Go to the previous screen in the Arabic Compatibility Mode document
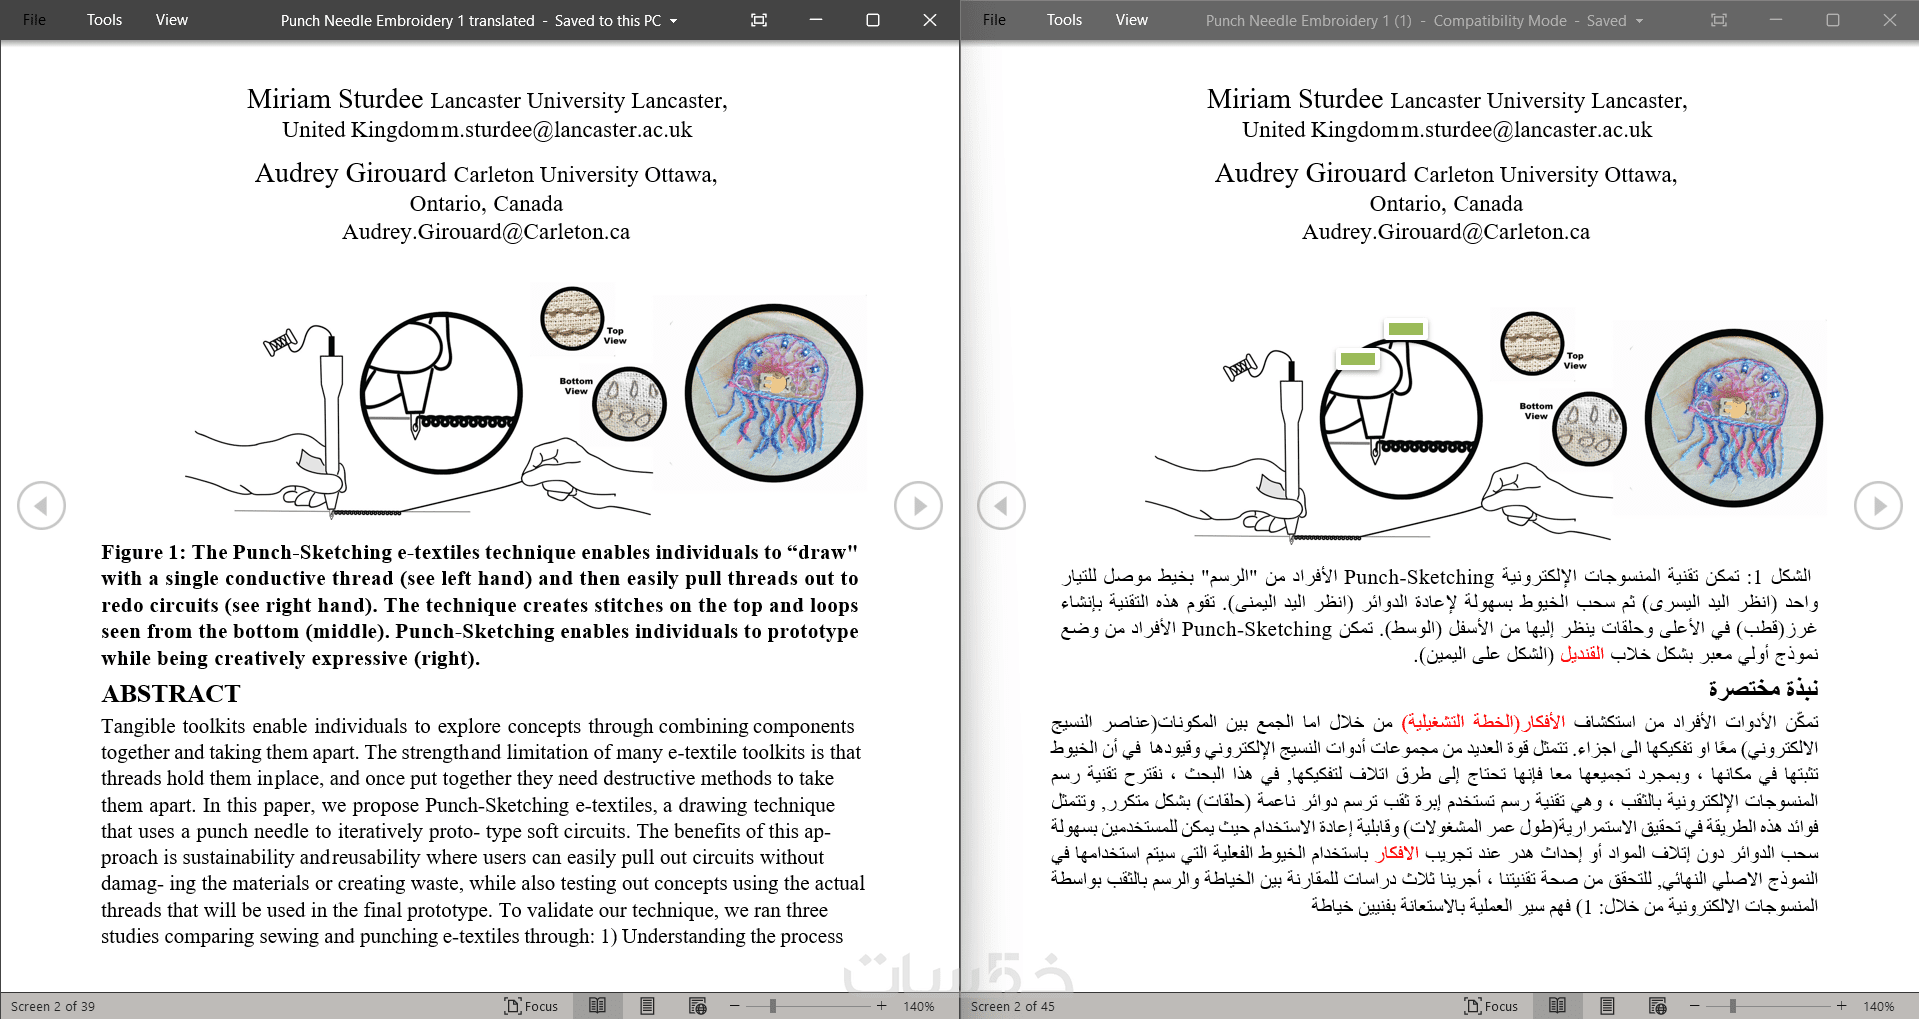Viewport: 1919px width, 1019px height. click(x=1001, y=506)
